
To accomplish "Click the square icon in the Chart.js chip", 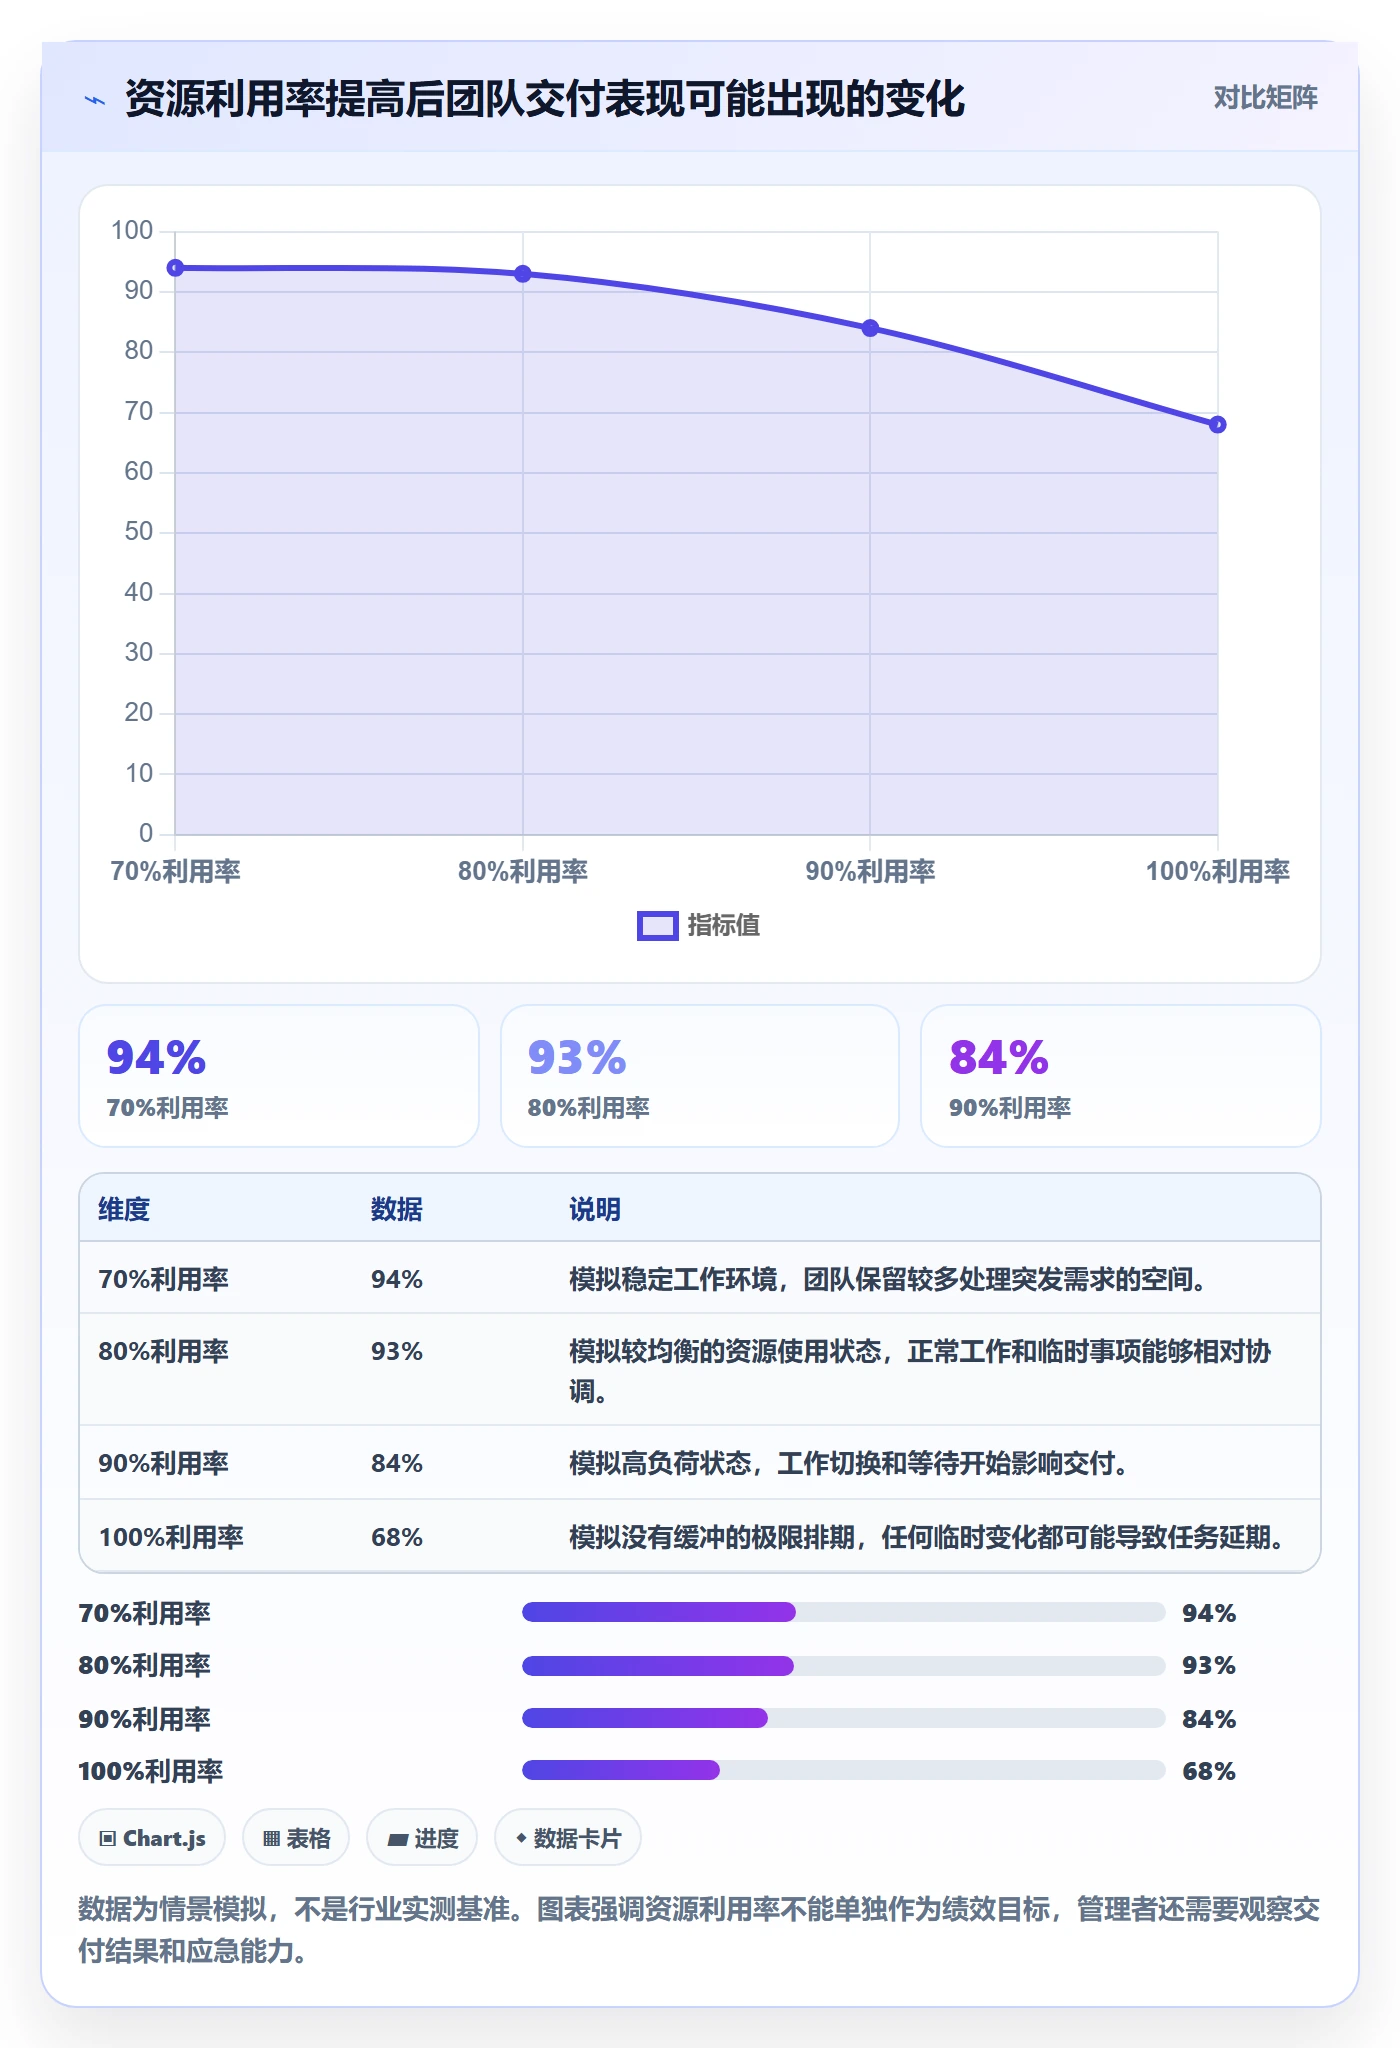I will click(108, 1838).
